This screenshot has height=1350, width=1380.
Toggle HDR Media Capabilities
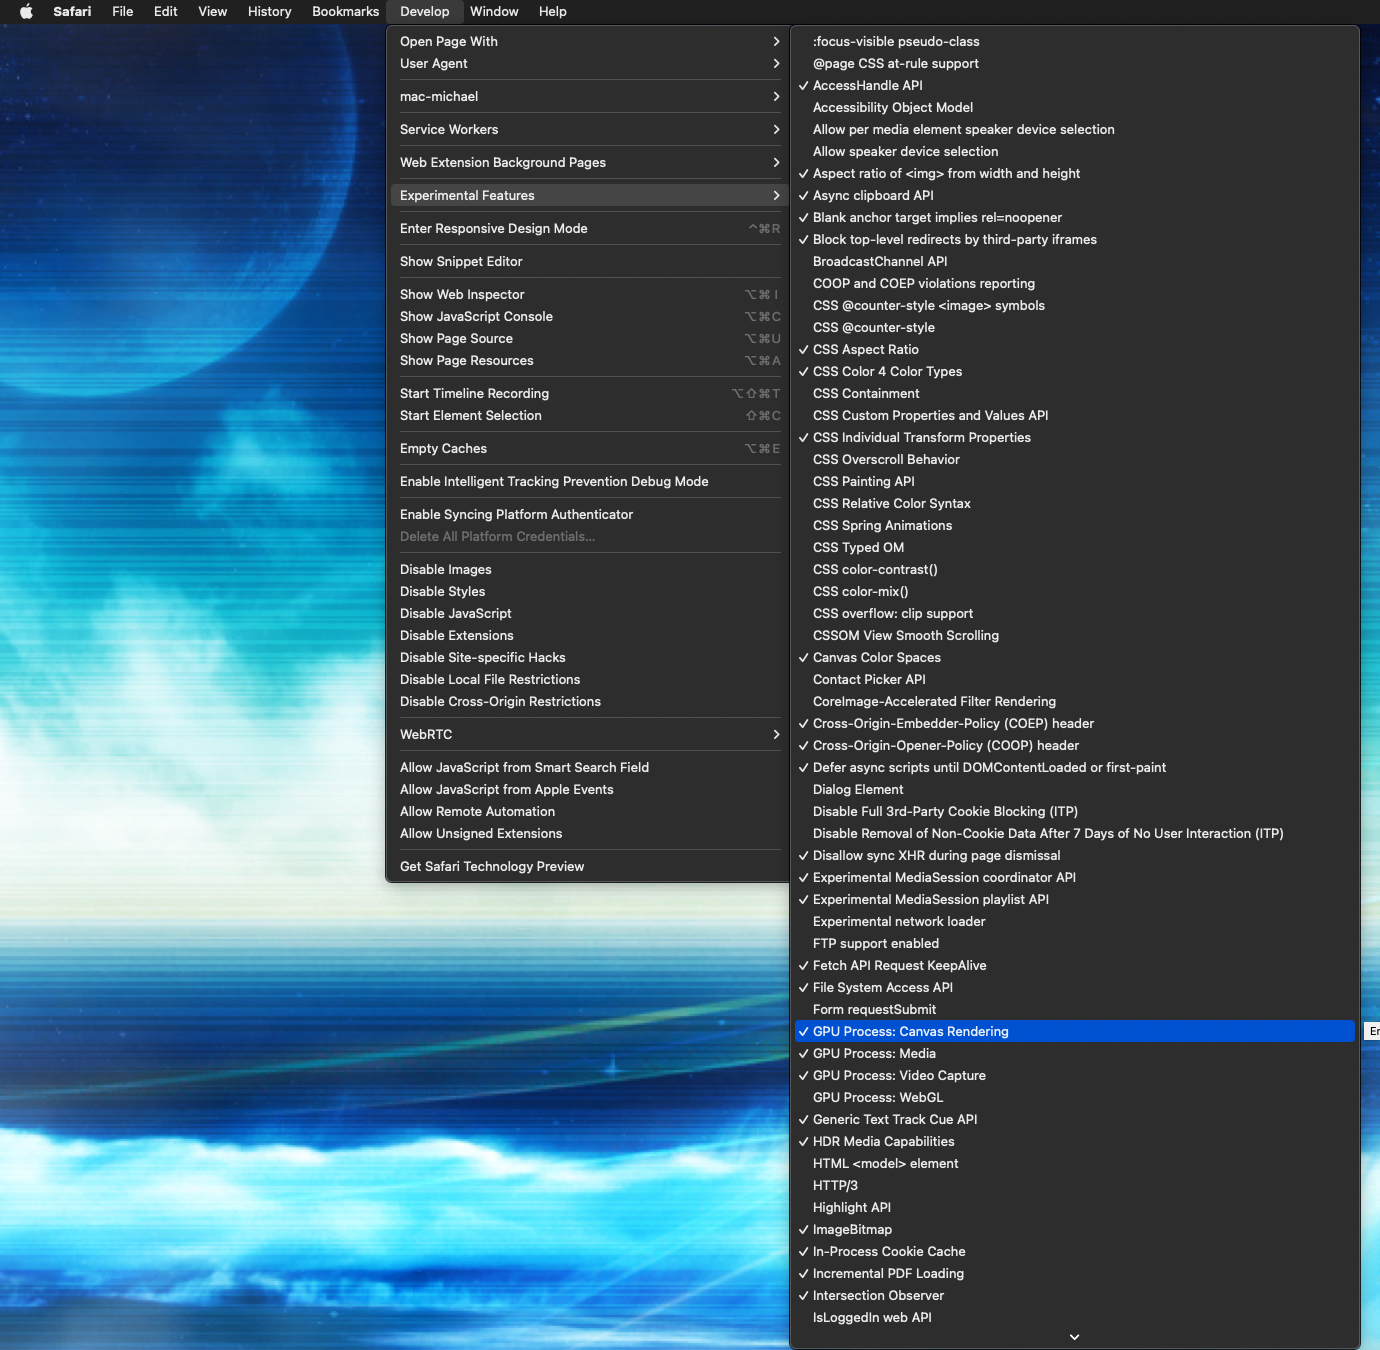1075,1141
